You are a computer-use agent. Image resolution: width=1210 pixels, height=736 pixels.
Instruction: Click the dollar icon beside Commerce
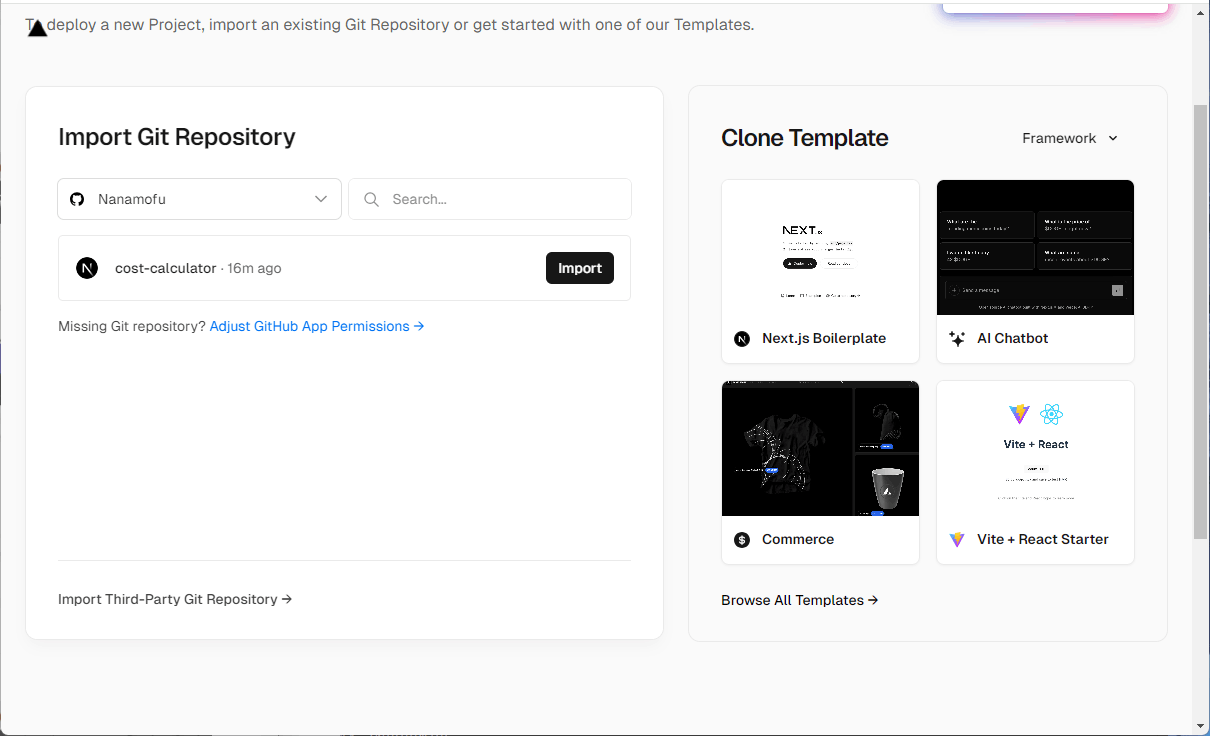[x=742, y=539]
